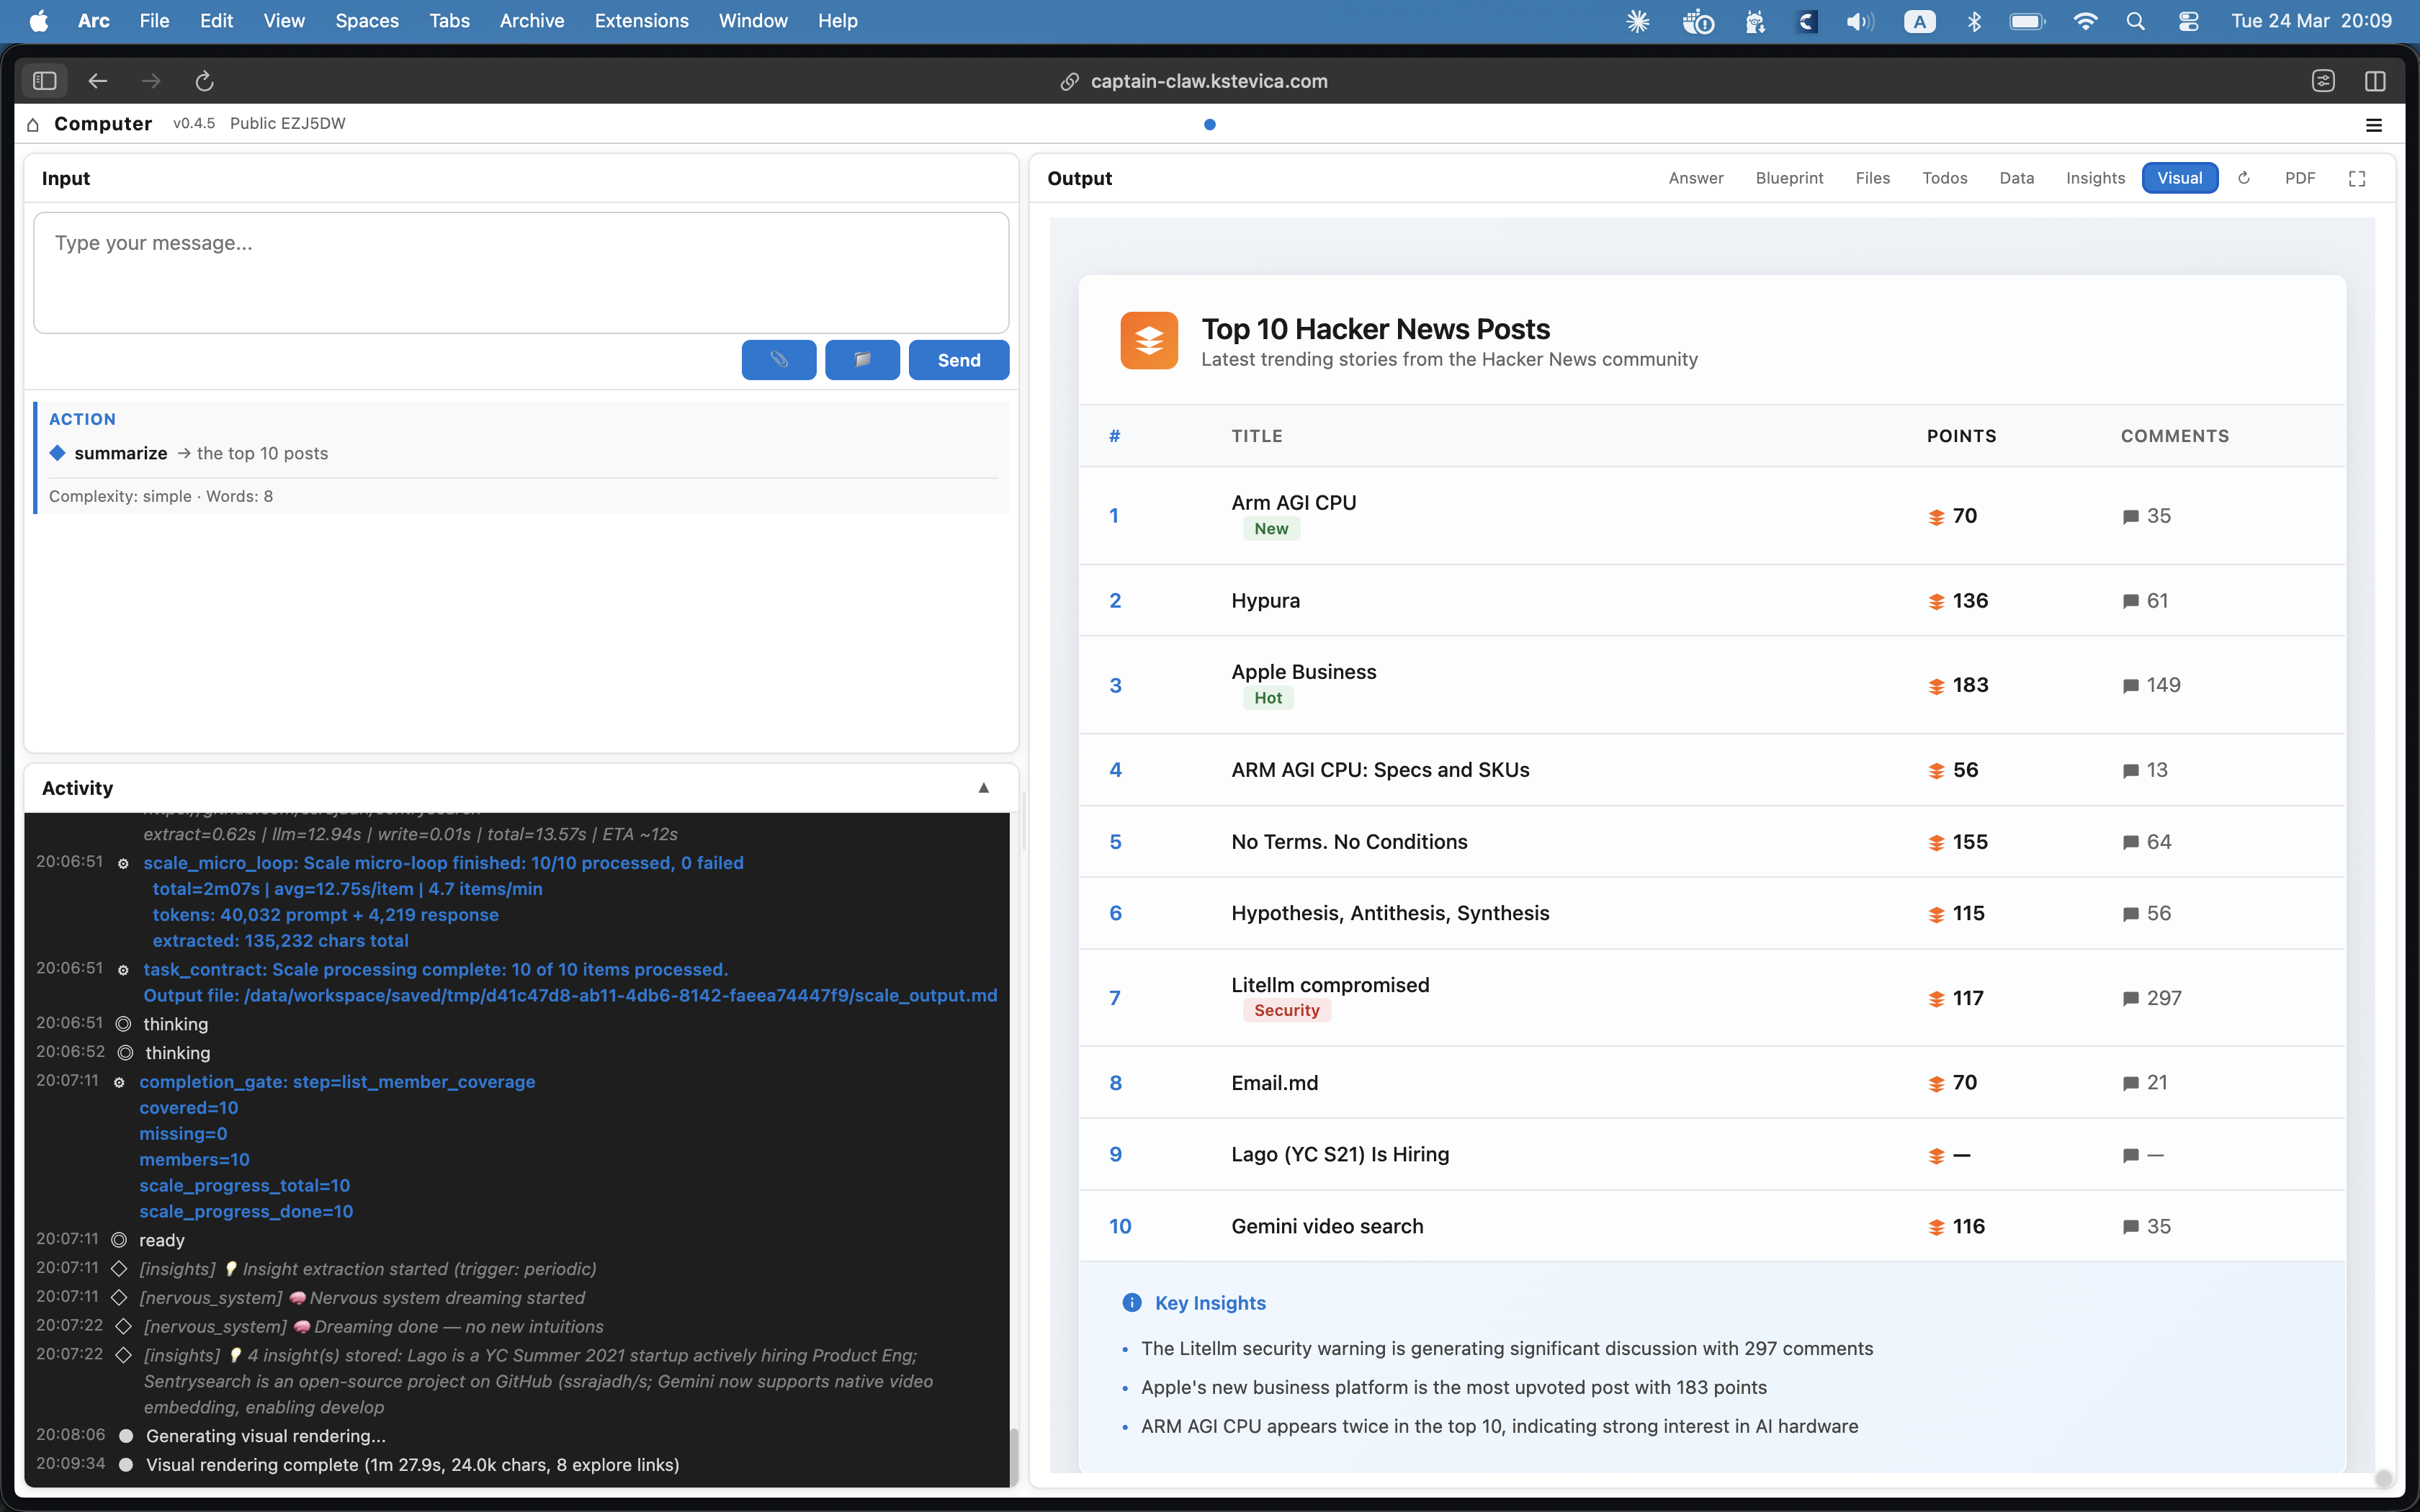Viewport: 2420px width, 1512px height.
Task: Open the Files tab
Action: (1873, 178)
